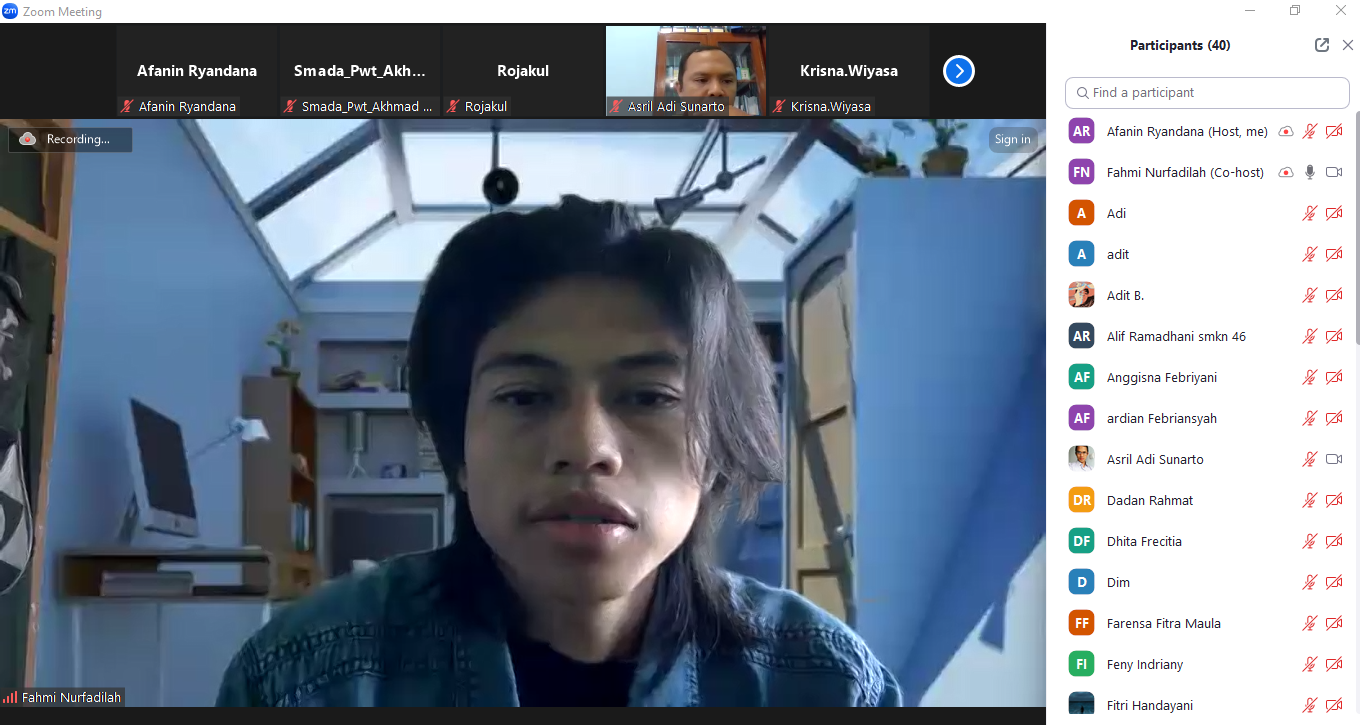Toggle microphone for Fahmi Nurfadilah (Co-host)
1360x725 pixels.
[1310, 172]
